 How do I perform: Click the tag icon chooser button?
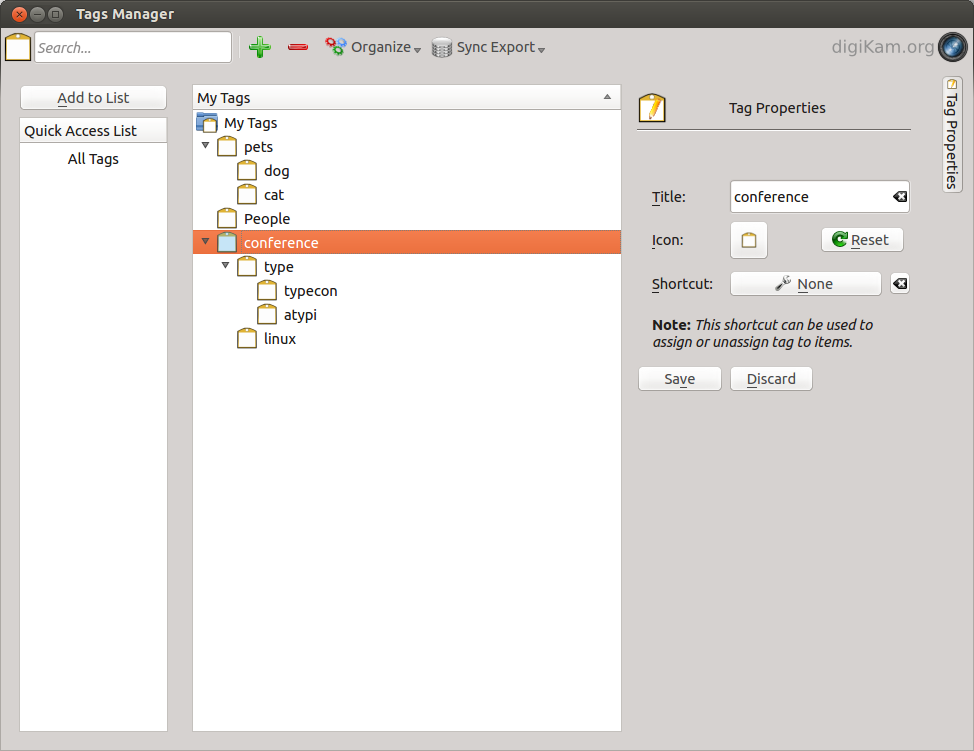[749, 240]
